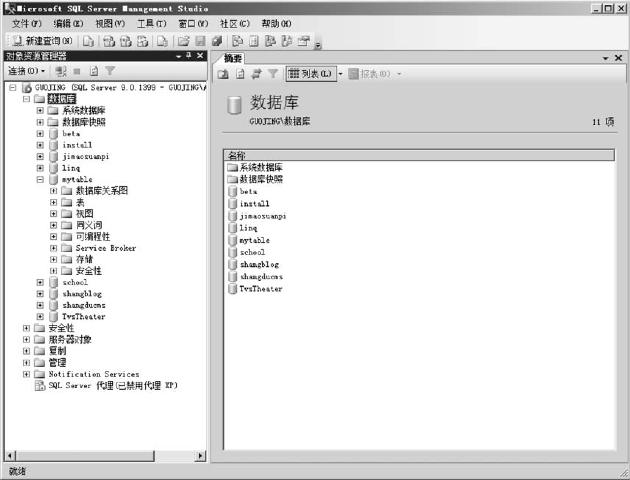Open the 连接(O) connect dropdown
Viewport: 630px width, 480px height.
(x=27, y=71)
